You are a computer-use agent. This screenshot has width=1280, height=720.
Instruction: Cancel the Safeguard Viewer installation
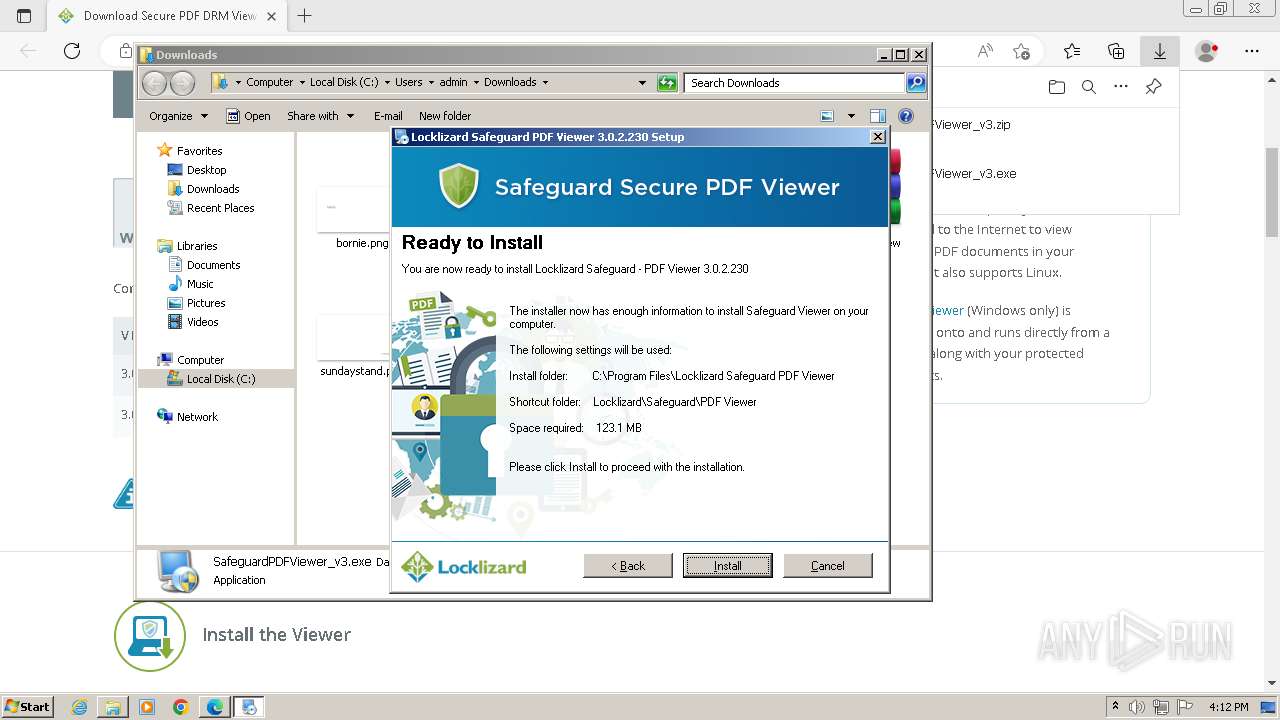(828, 566)
